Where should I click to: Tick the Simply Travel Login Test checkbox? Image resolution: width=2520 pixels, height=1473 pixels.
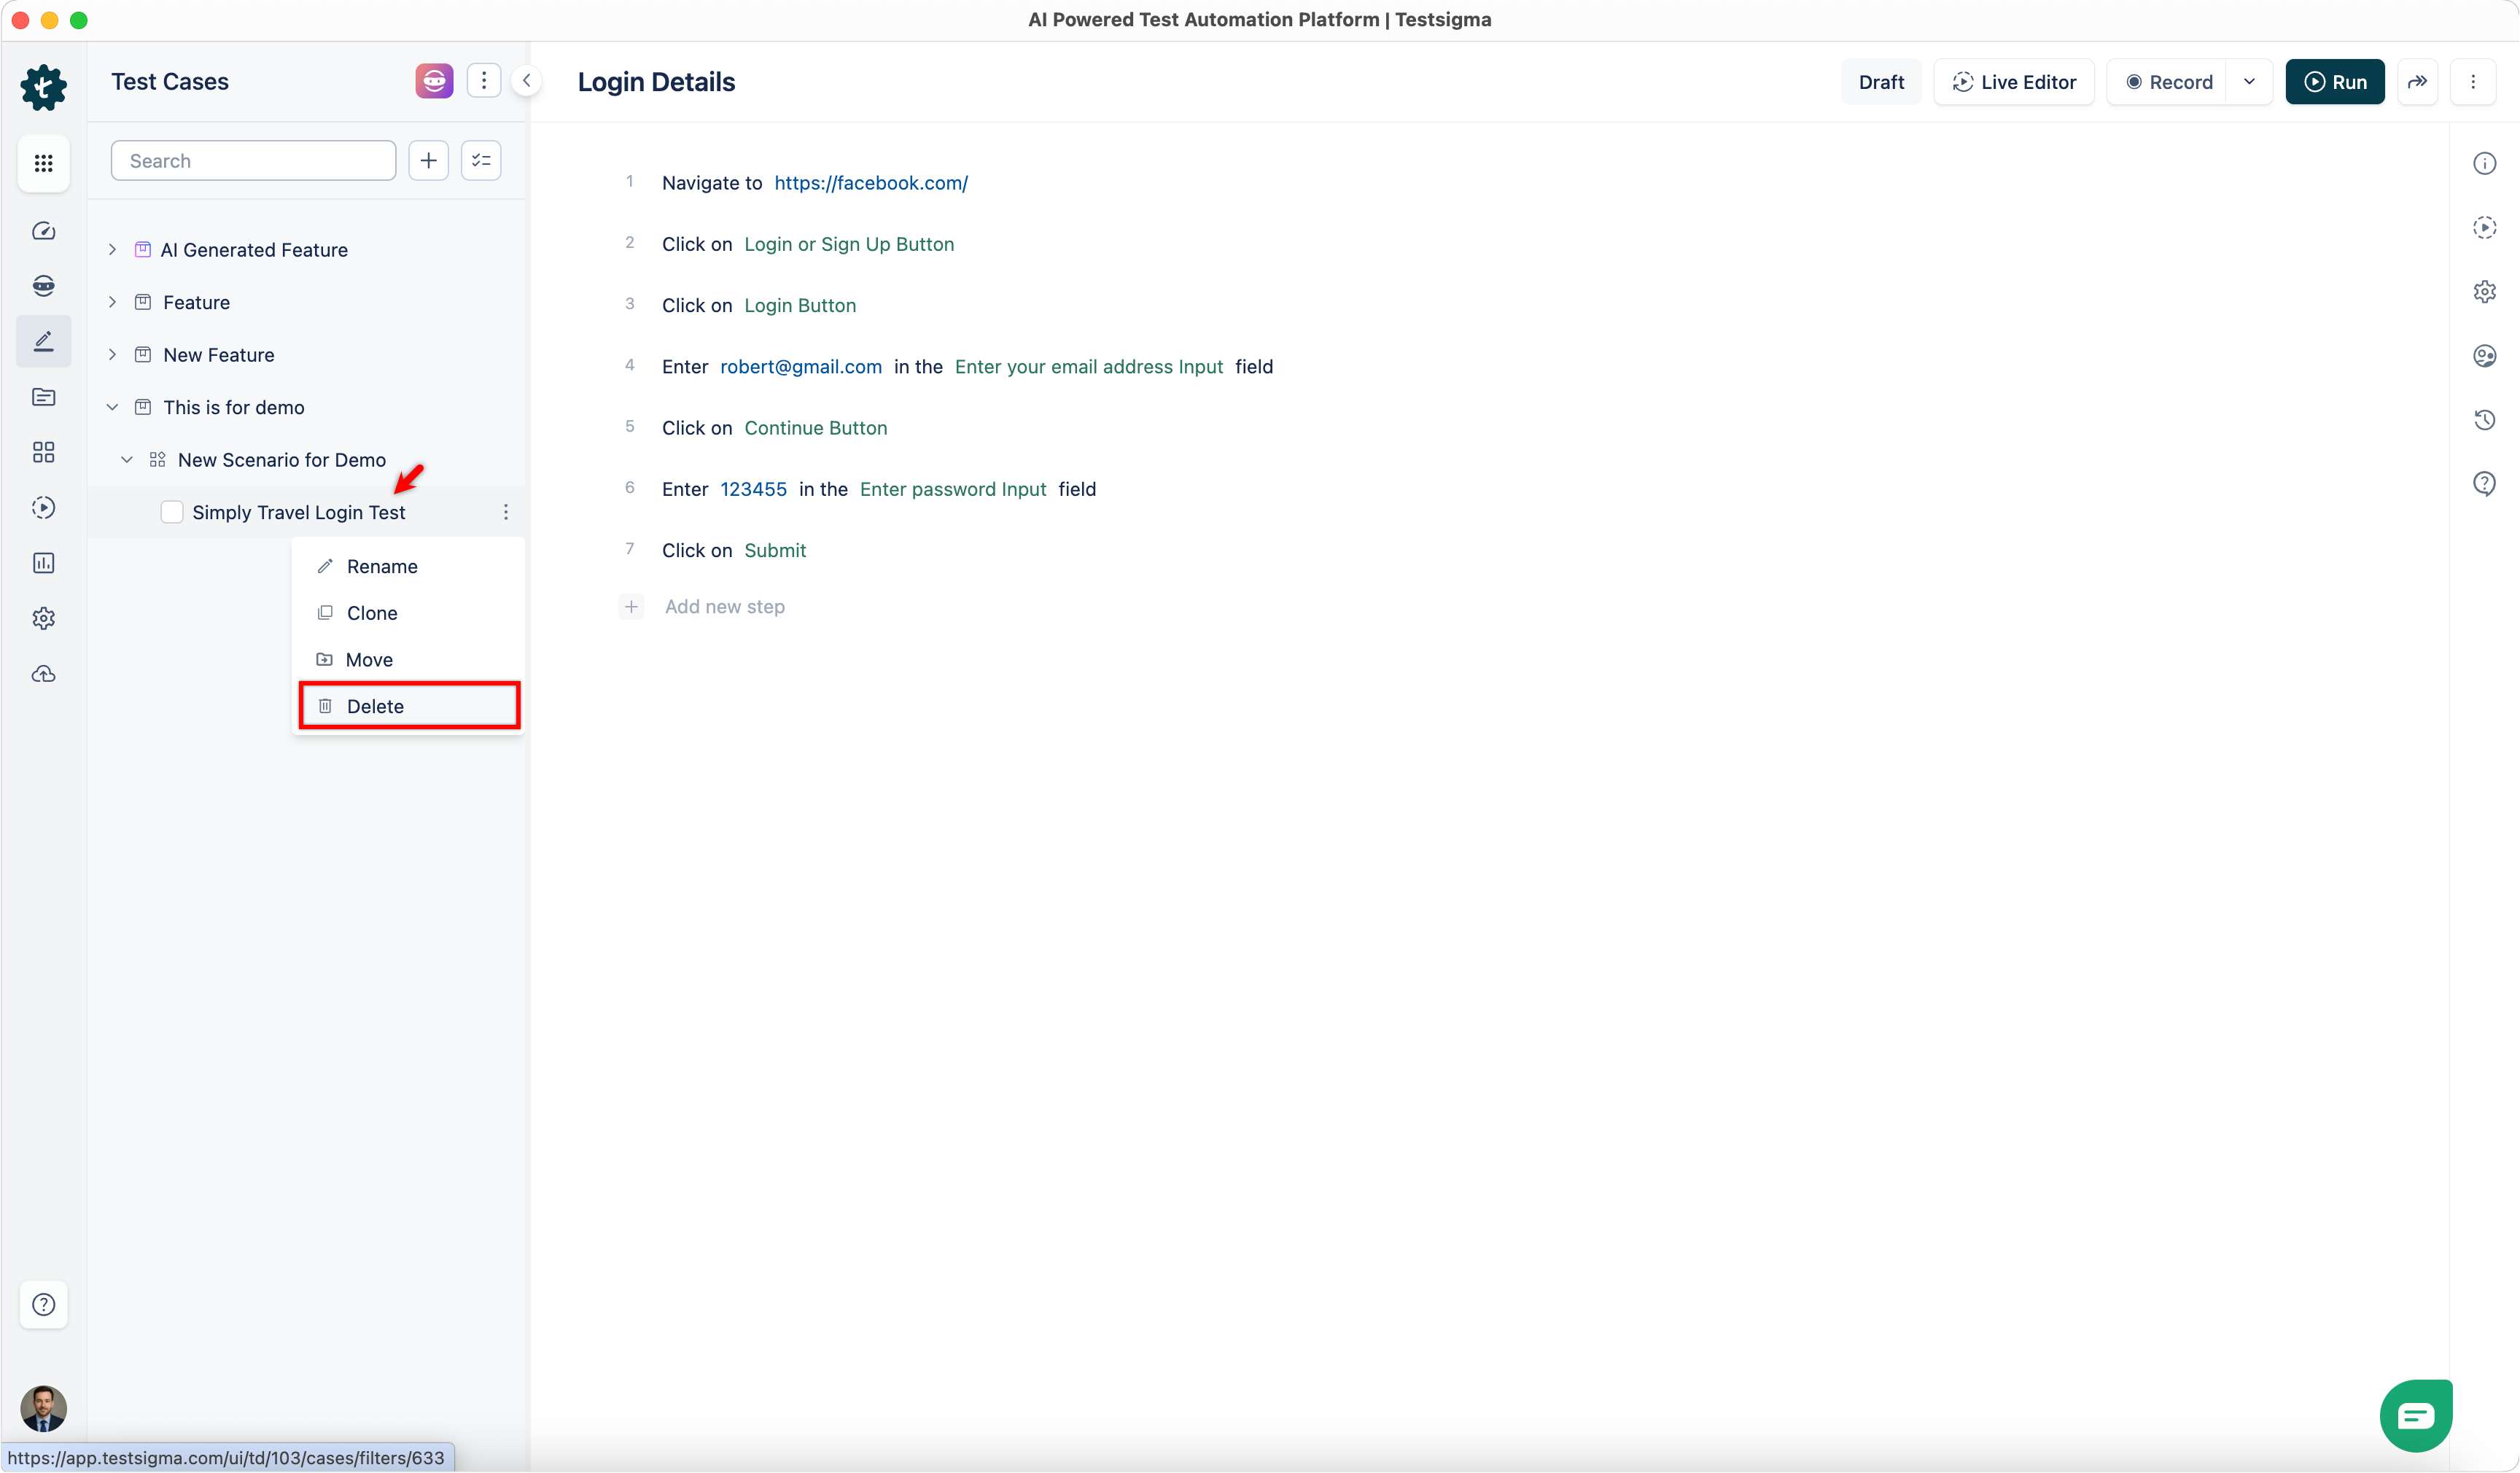(x=172, y=512)
